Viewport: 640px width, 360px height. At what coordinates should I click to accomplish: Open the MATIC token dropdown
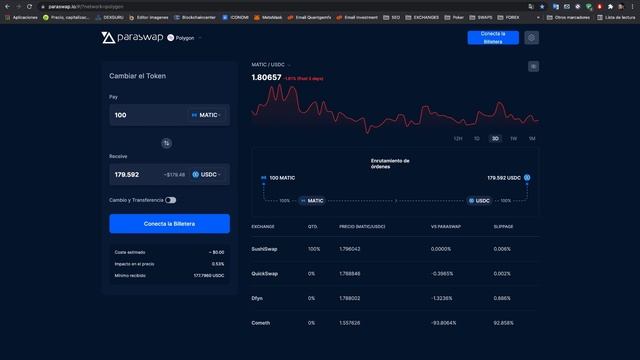tap(206, 115)
